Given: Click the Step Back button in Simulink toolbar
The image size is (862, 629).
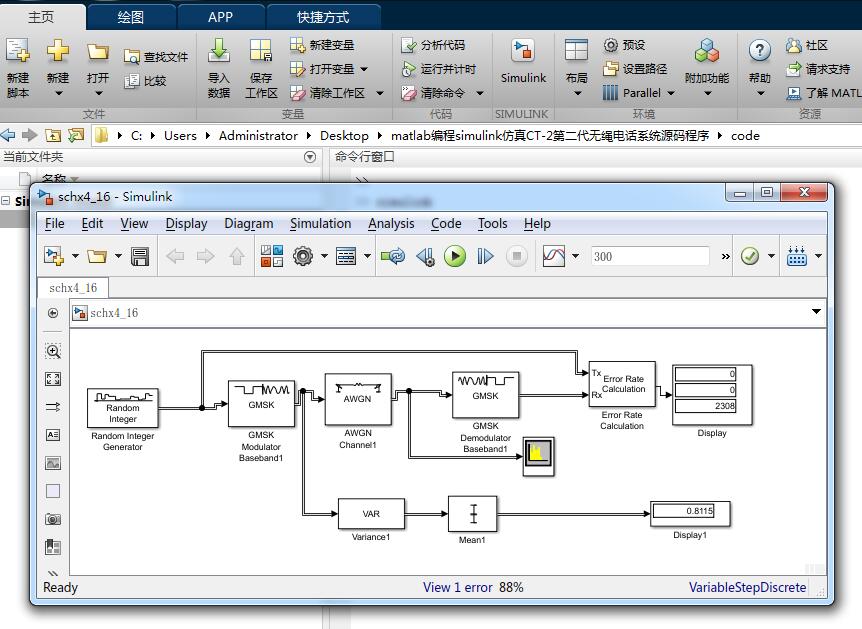Looking at the screenshot, I should pyautogui.click(x=425, y=256).
